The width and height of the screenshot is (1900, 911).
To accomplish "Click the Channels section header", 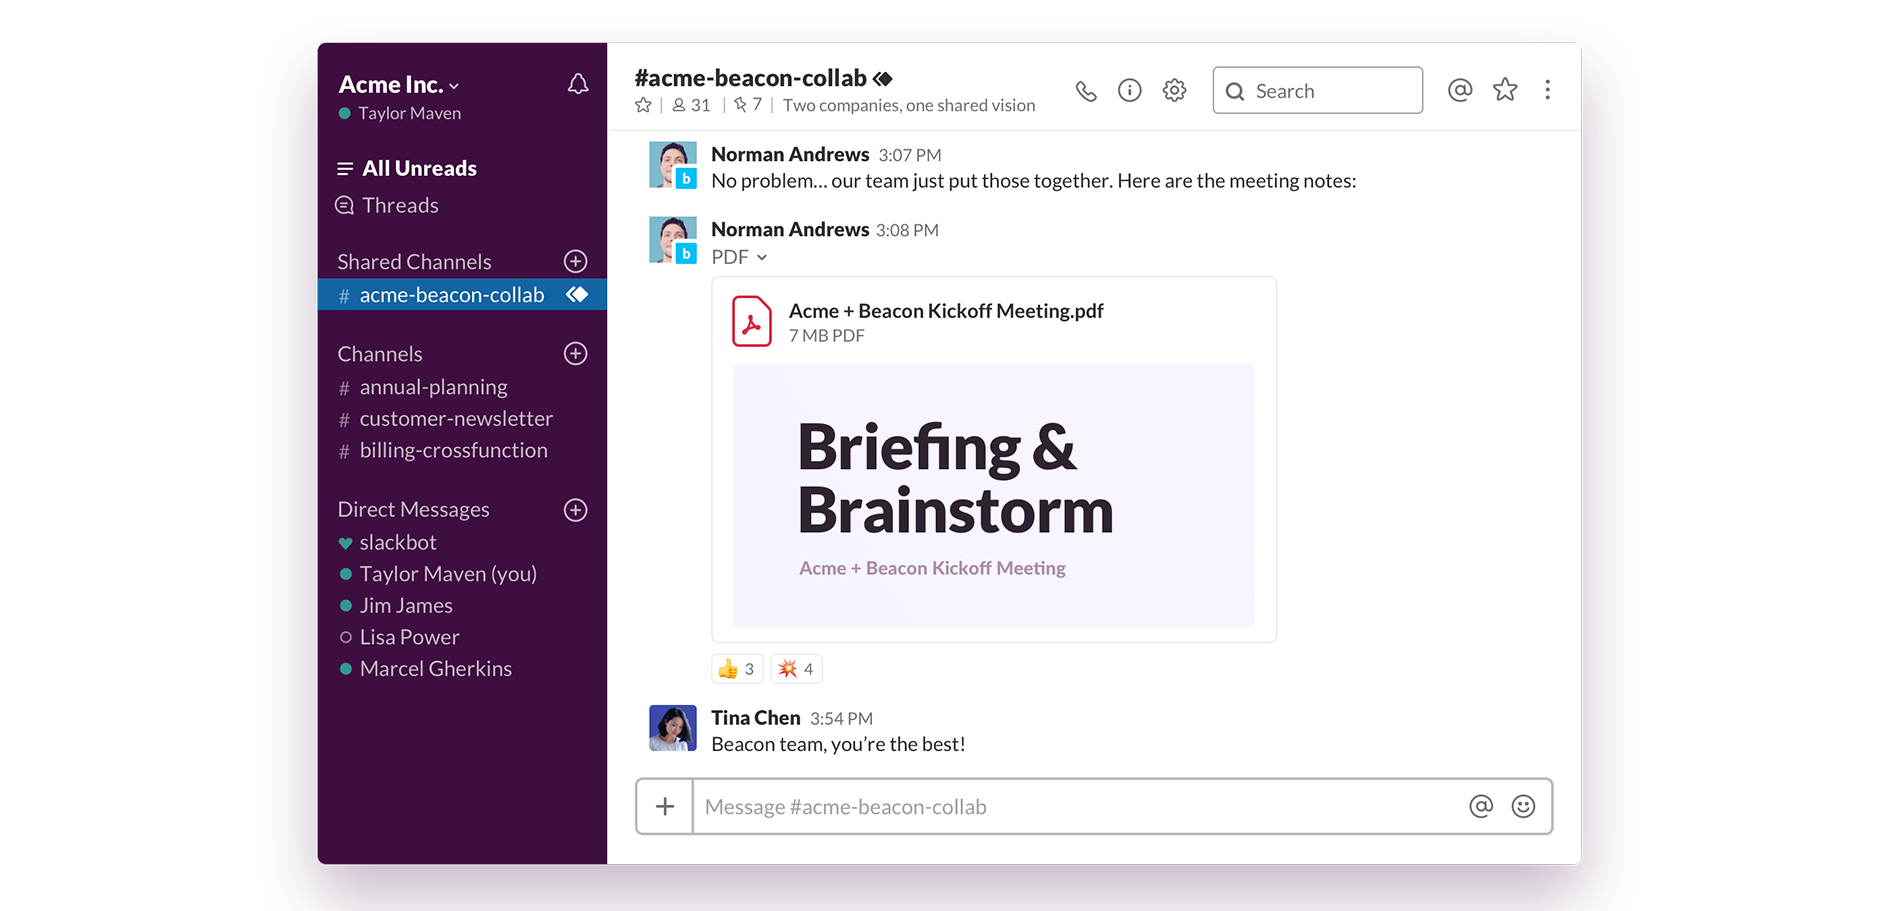I will 380,354.
